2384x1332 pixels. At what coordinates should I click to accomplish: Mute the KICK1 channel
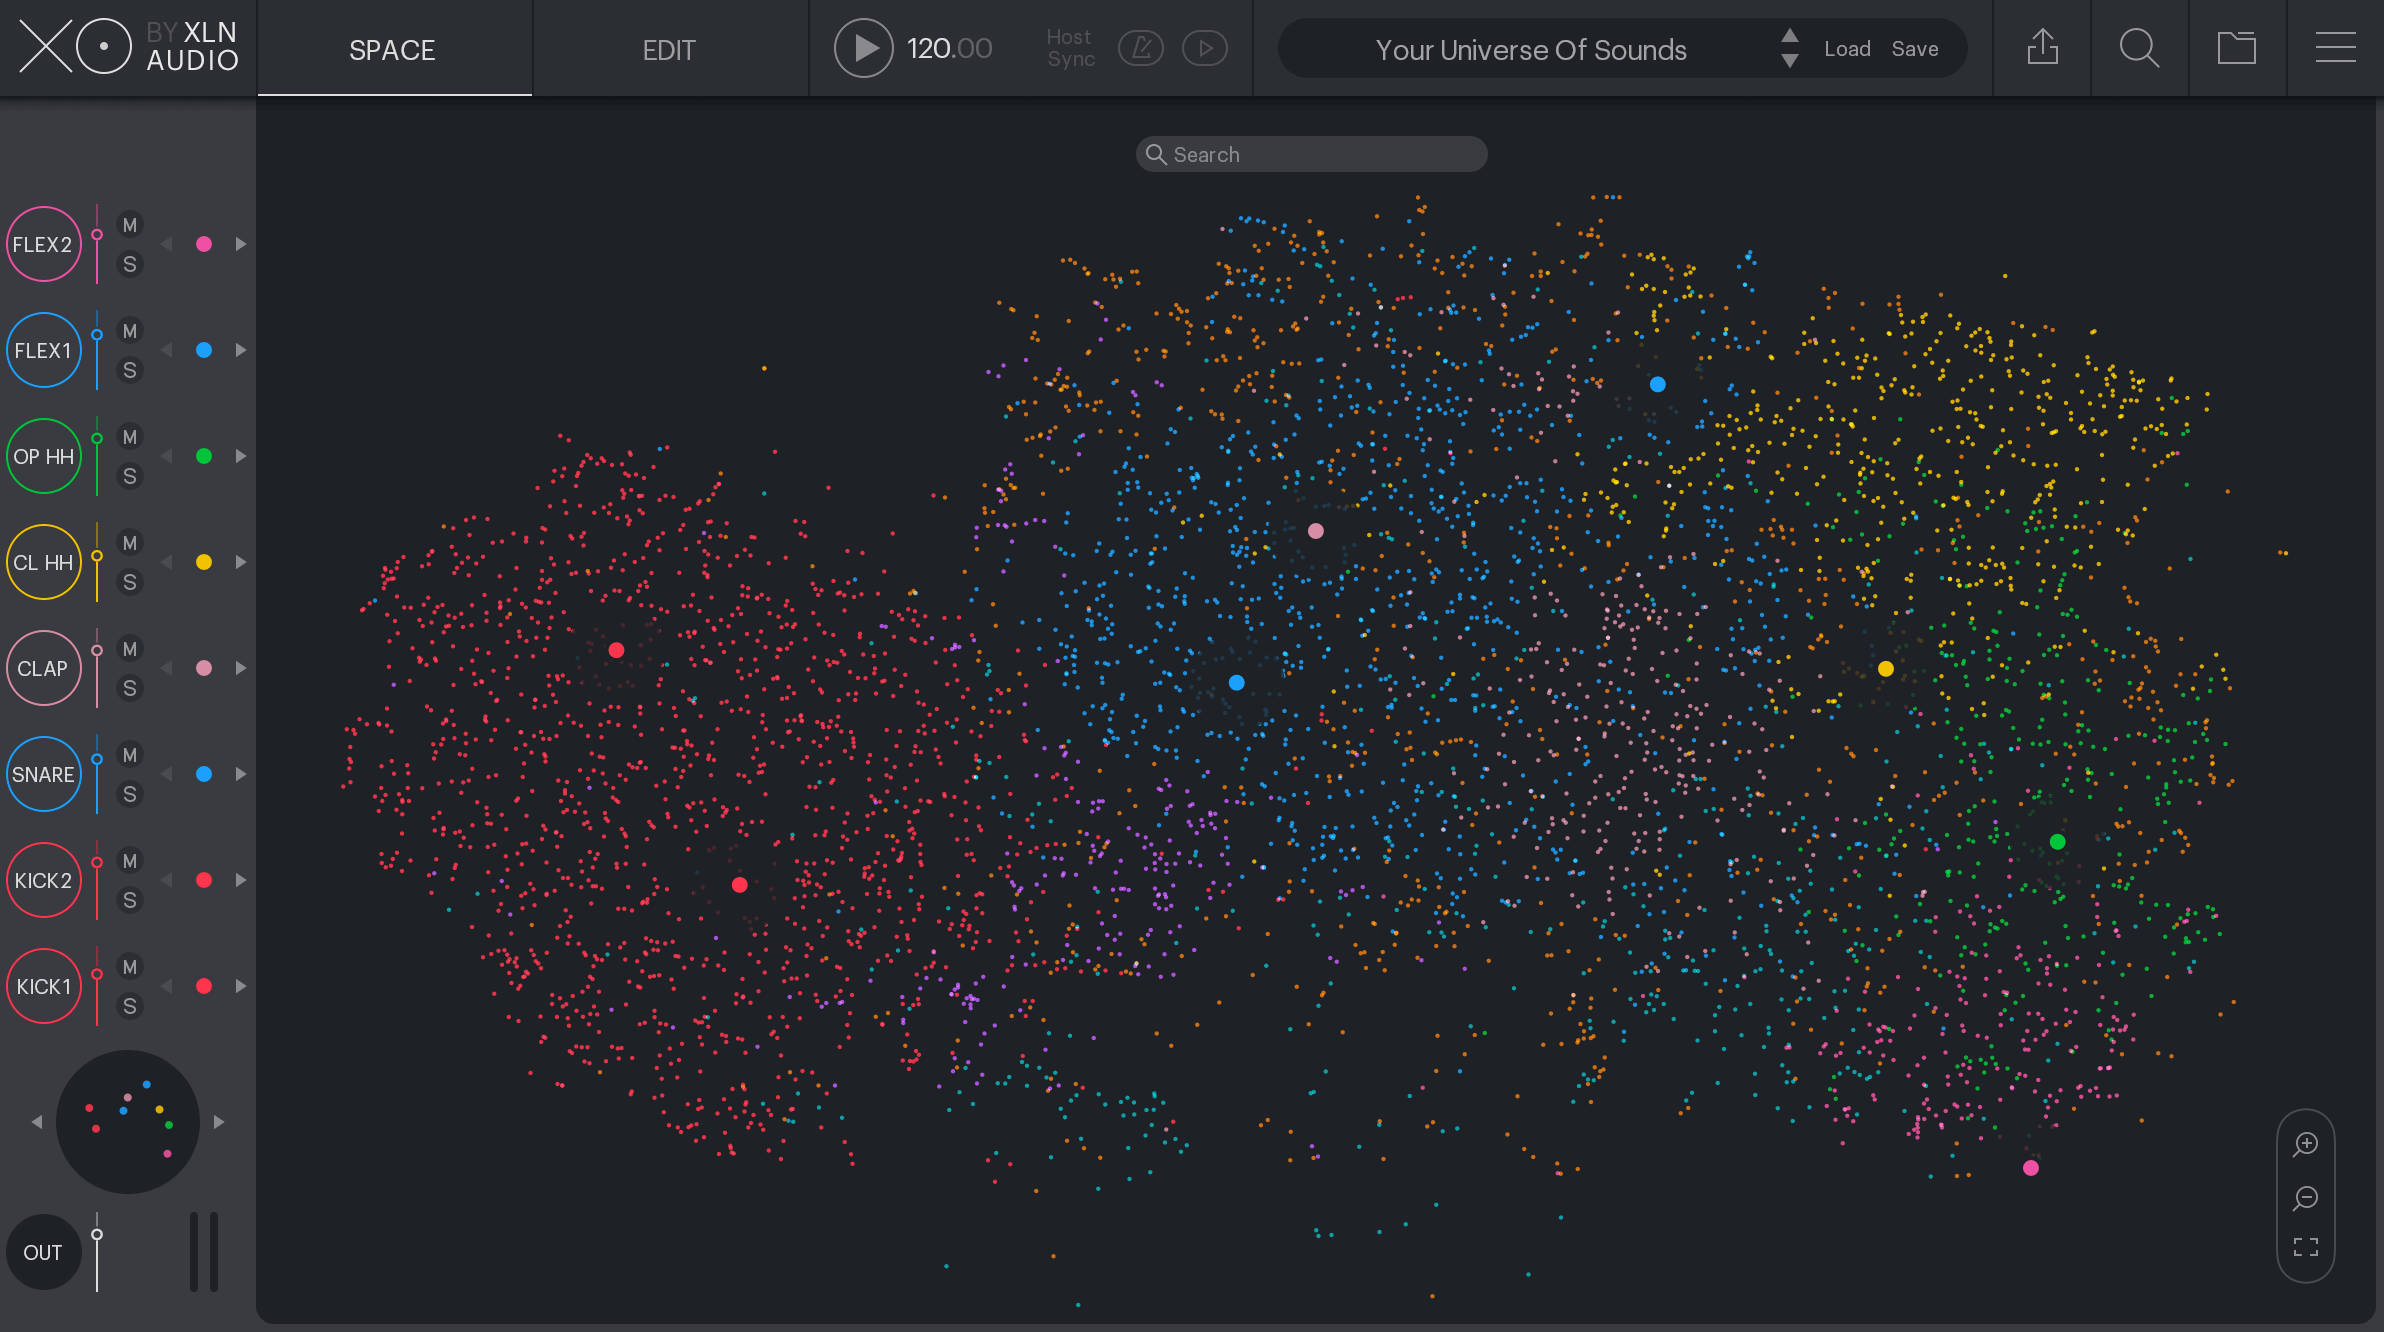[x=130, y=967]
